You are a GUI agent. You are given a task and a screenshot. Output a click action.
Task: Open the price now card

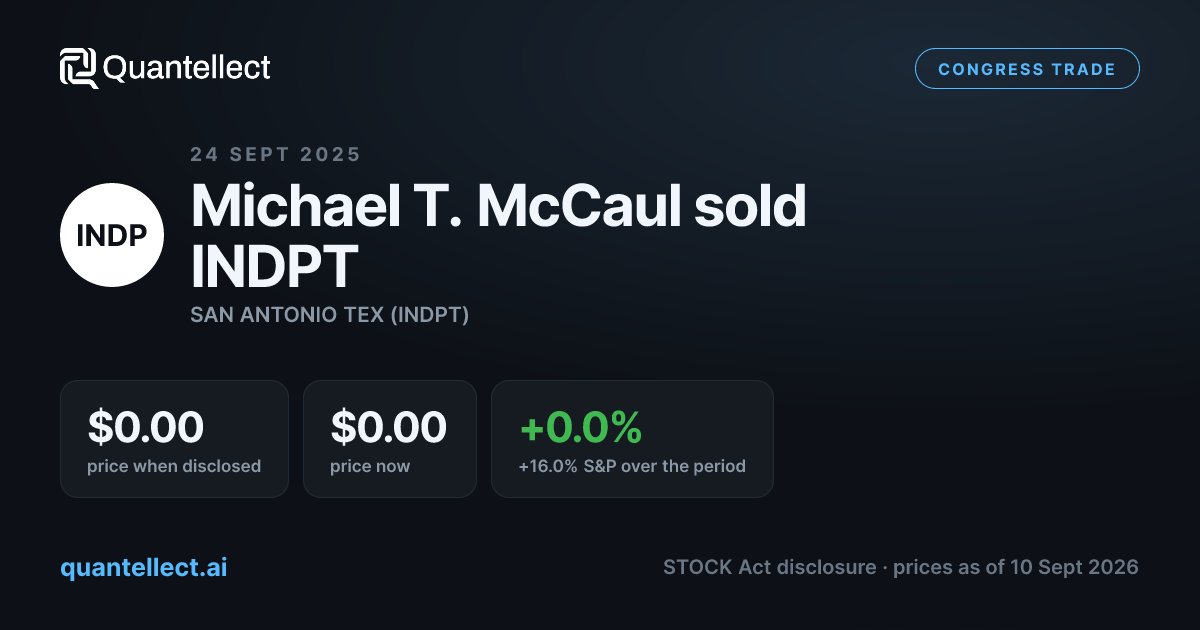coord(391,439)
